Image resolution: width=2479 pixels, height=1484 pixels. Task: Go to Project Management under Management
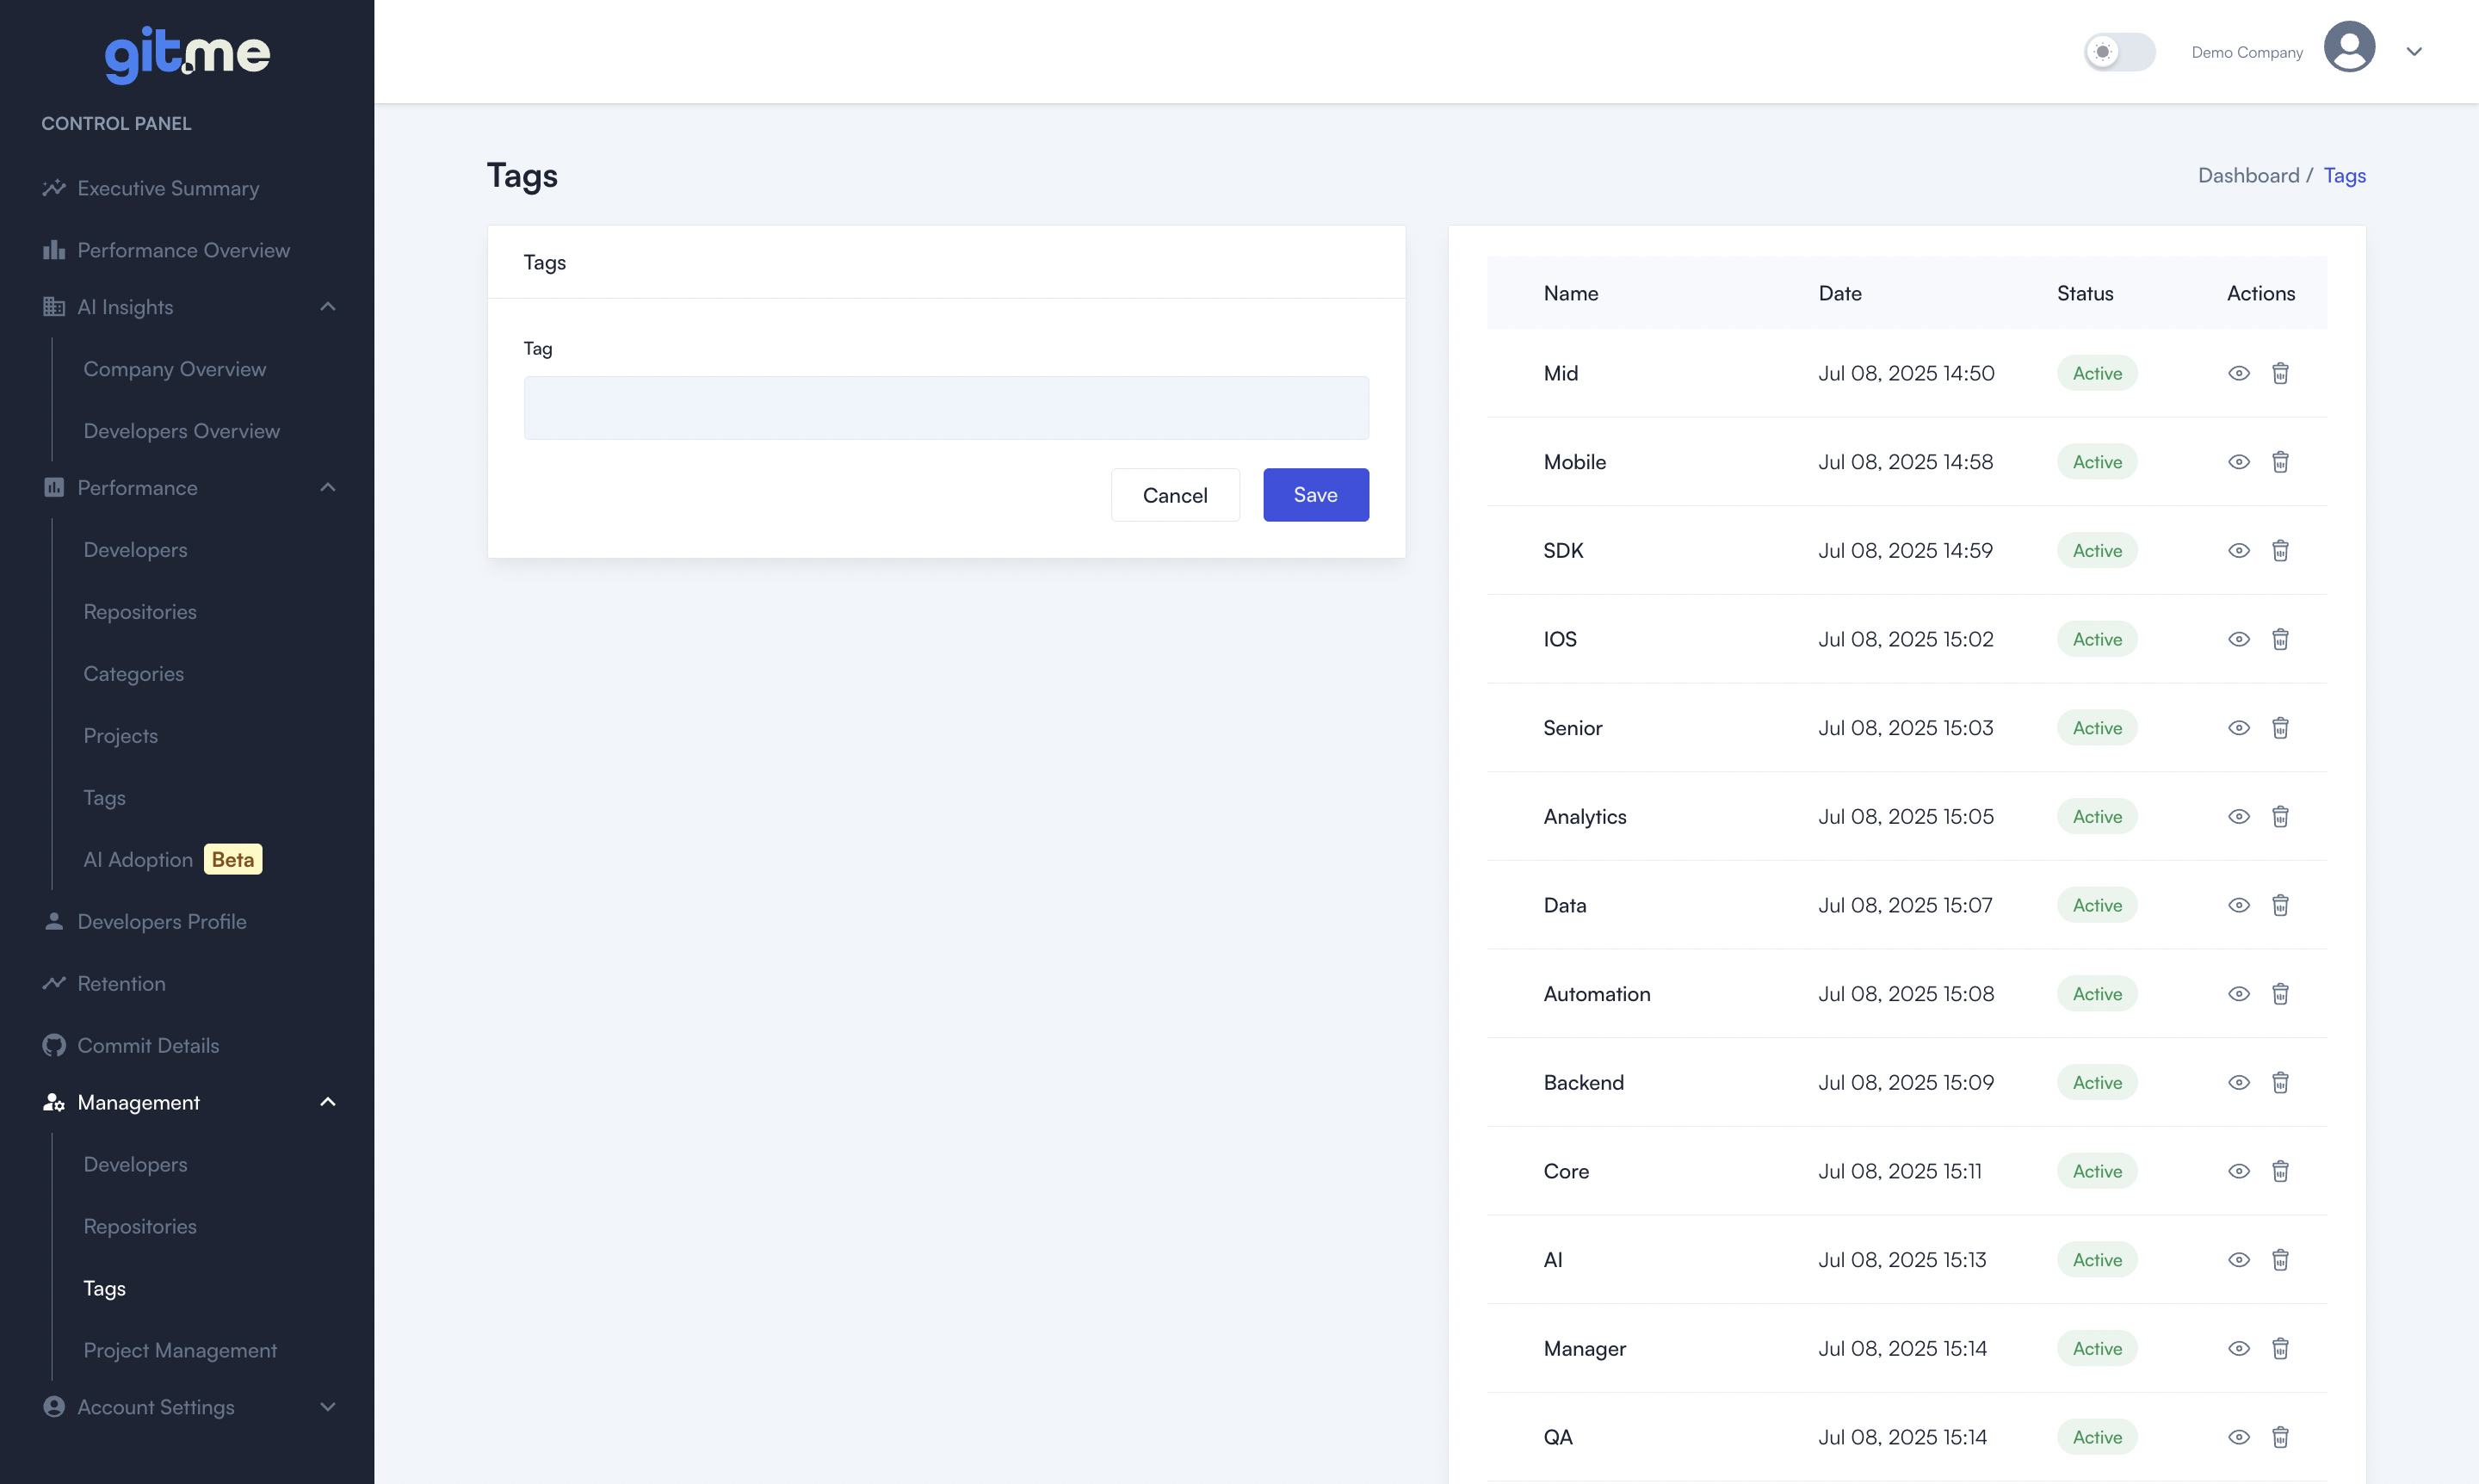point(180,1350)
